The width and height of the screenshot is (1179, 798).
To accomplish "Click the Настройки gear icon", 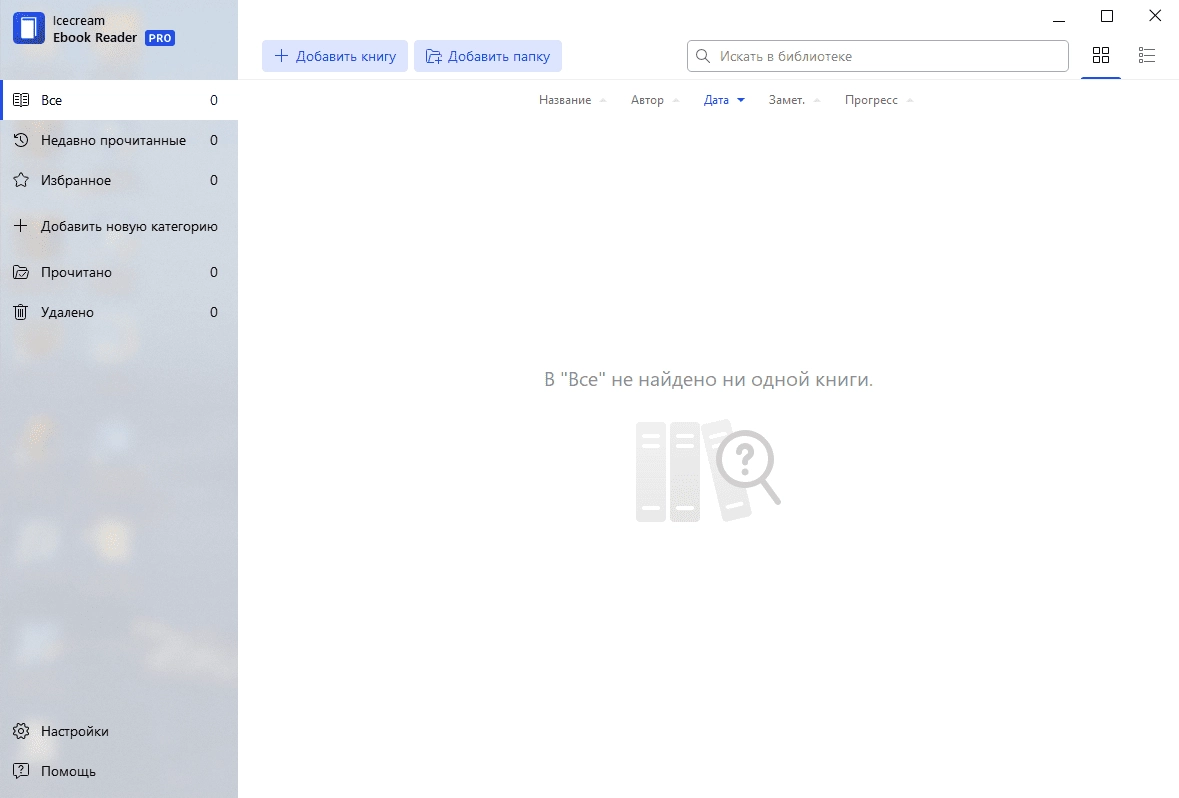I will tap(21, 731).
